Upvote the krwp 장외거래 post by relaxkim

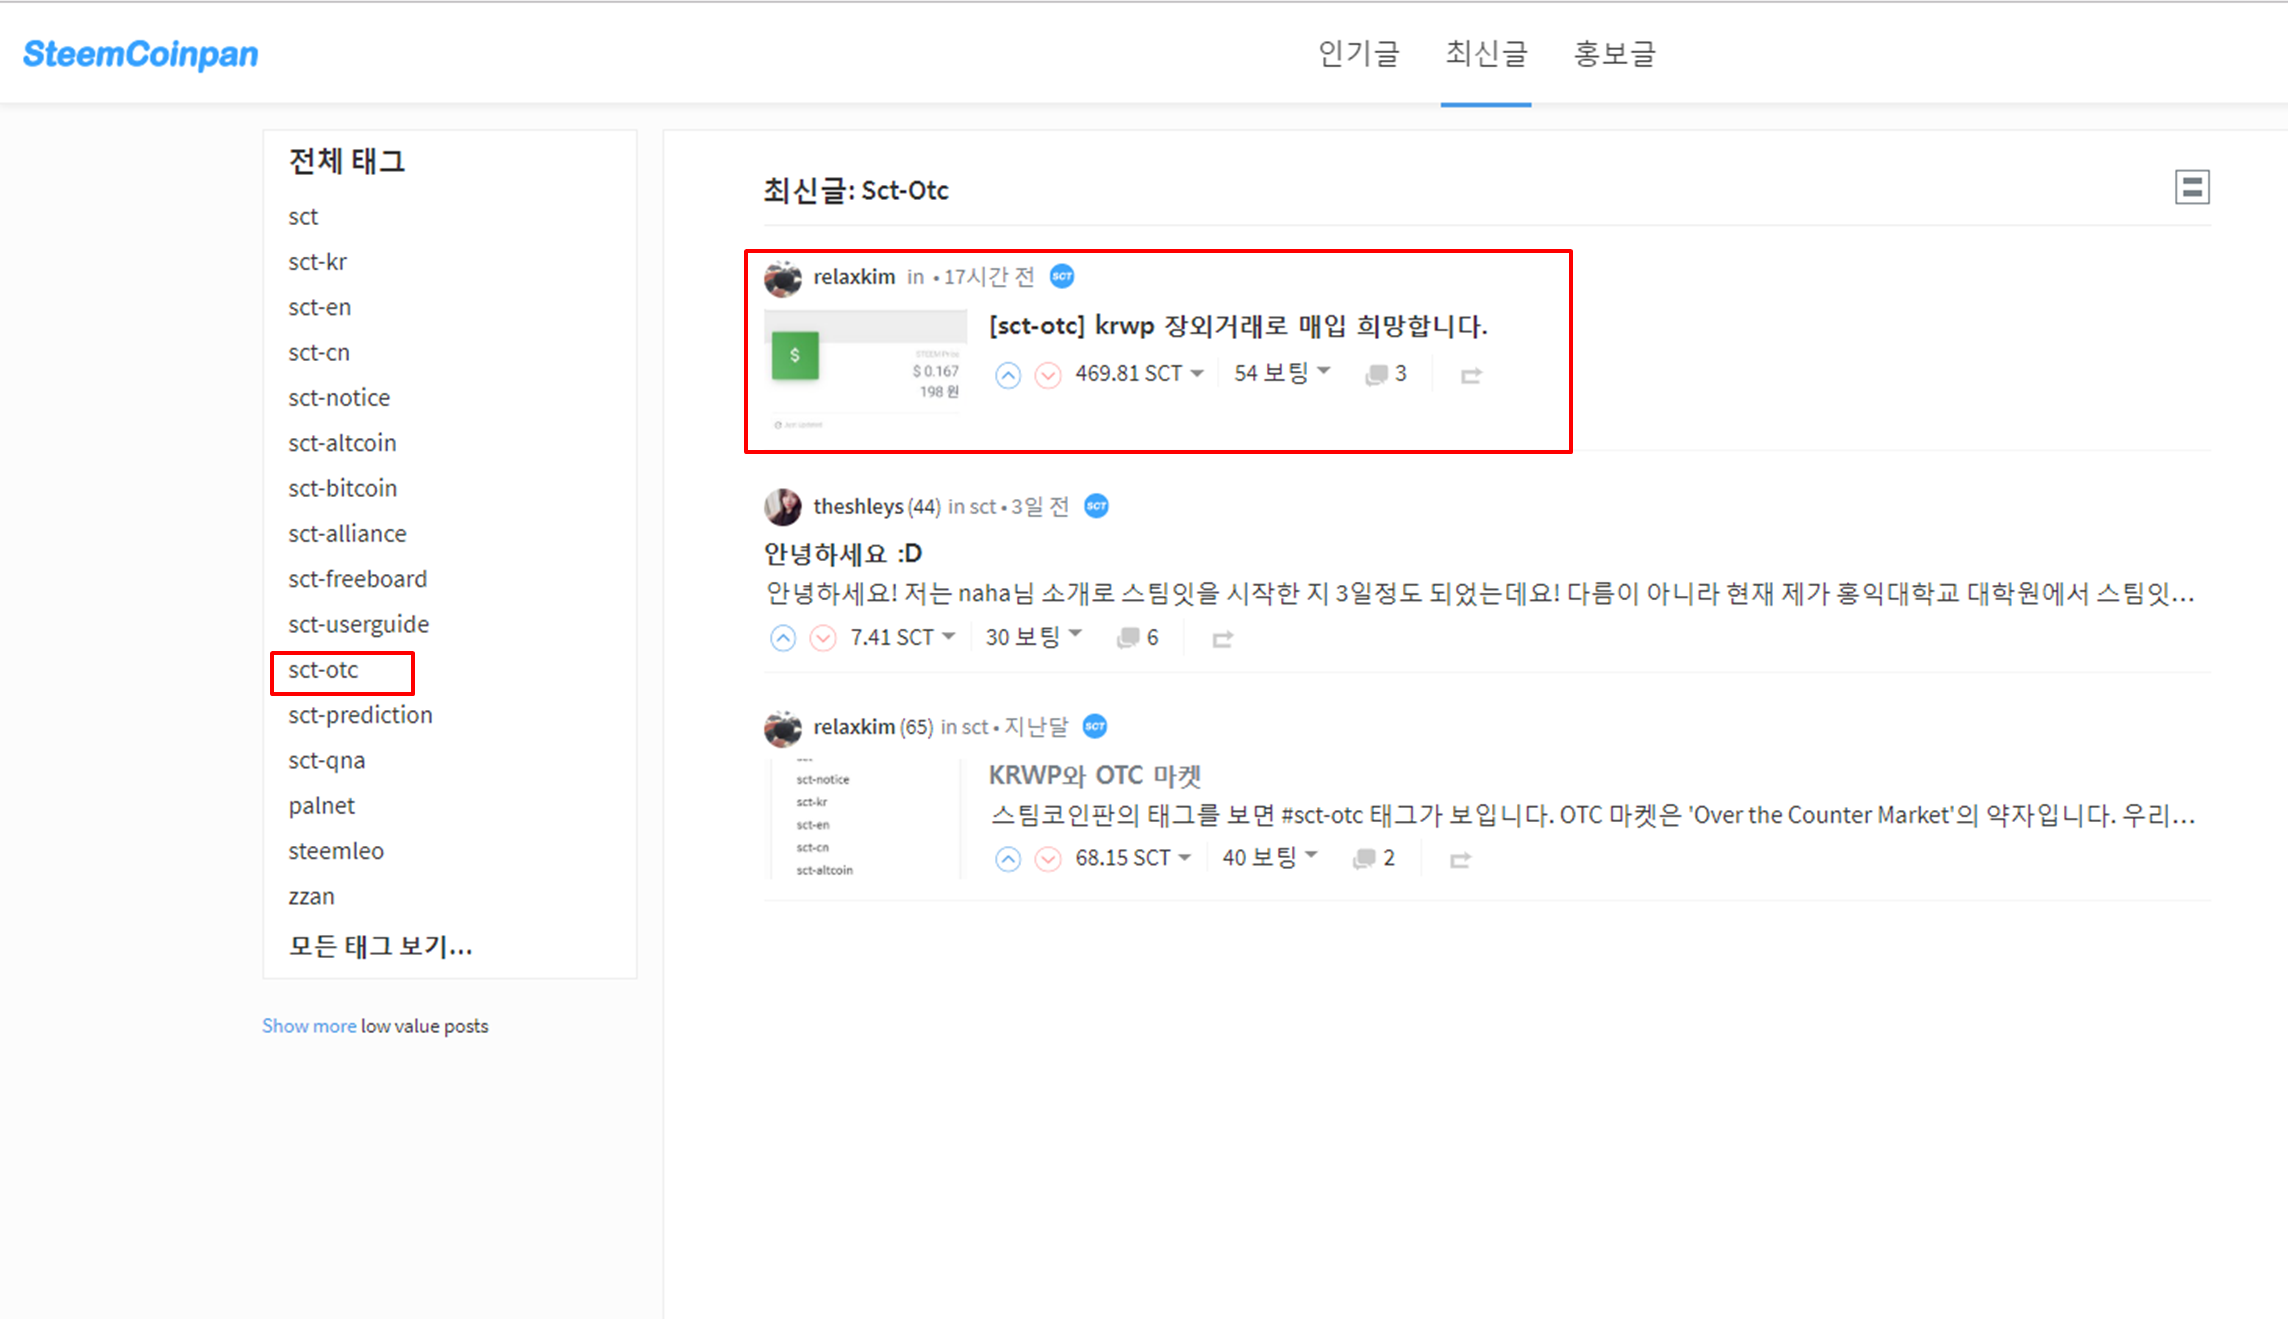(1007, 375)
